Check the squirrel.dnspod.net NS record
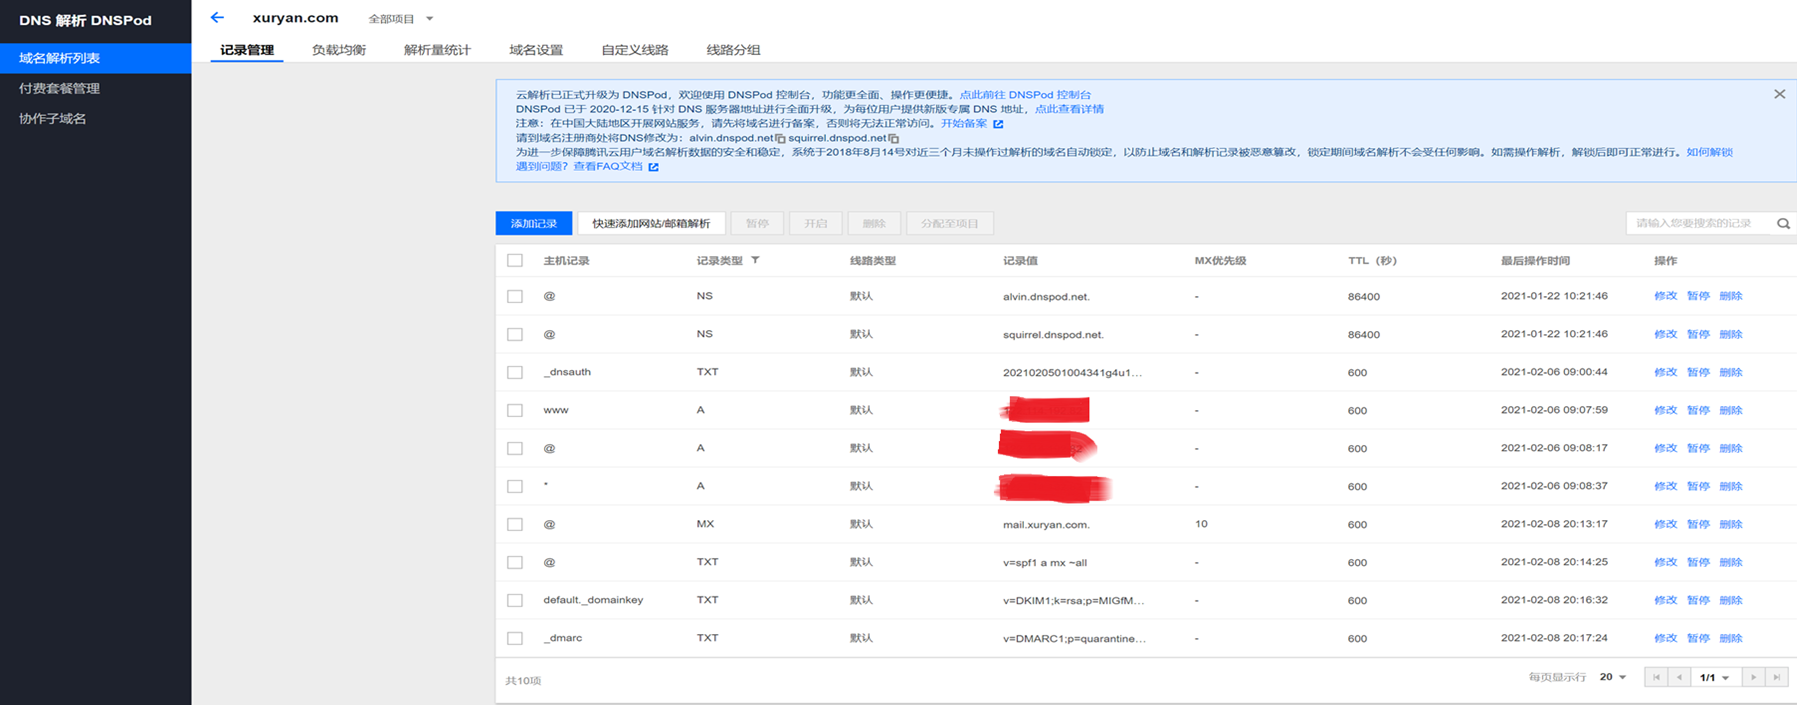This screenshot has width=1797, height=705. [515, 334]
